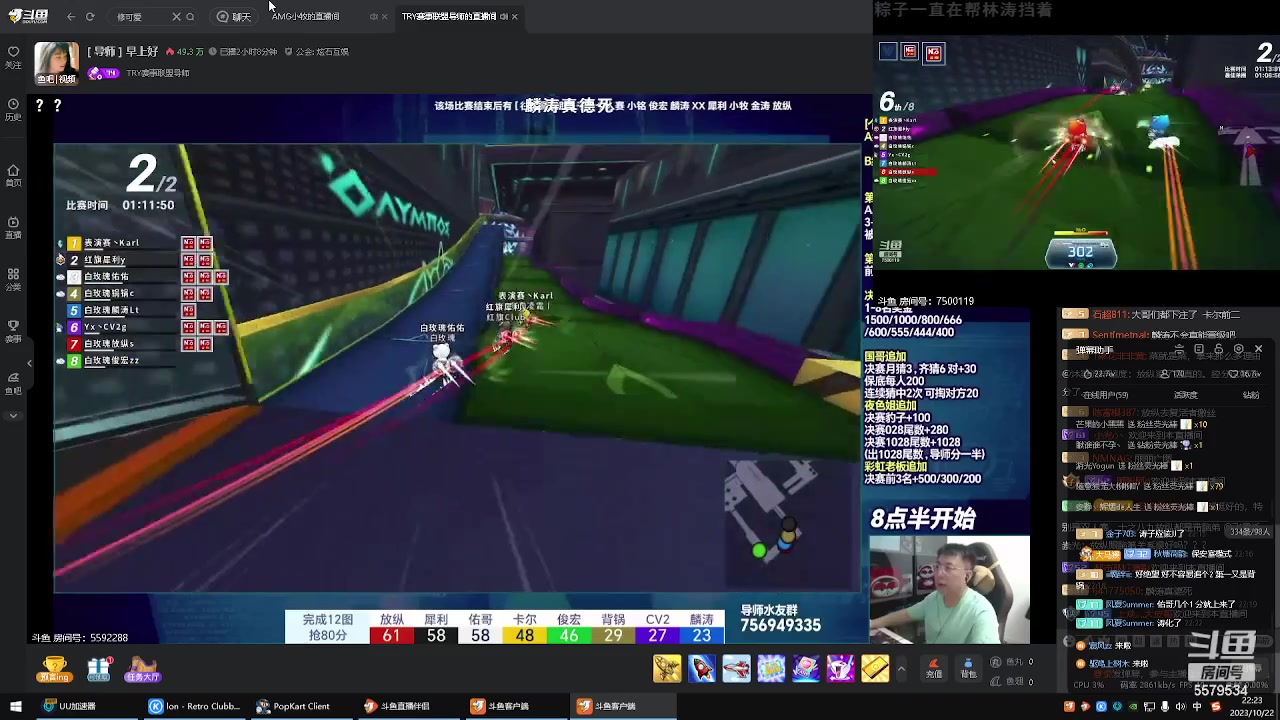Mute the AMG小牧 tab speaker icon
This screenshot has height=720, width=1280.
[374, 16]
